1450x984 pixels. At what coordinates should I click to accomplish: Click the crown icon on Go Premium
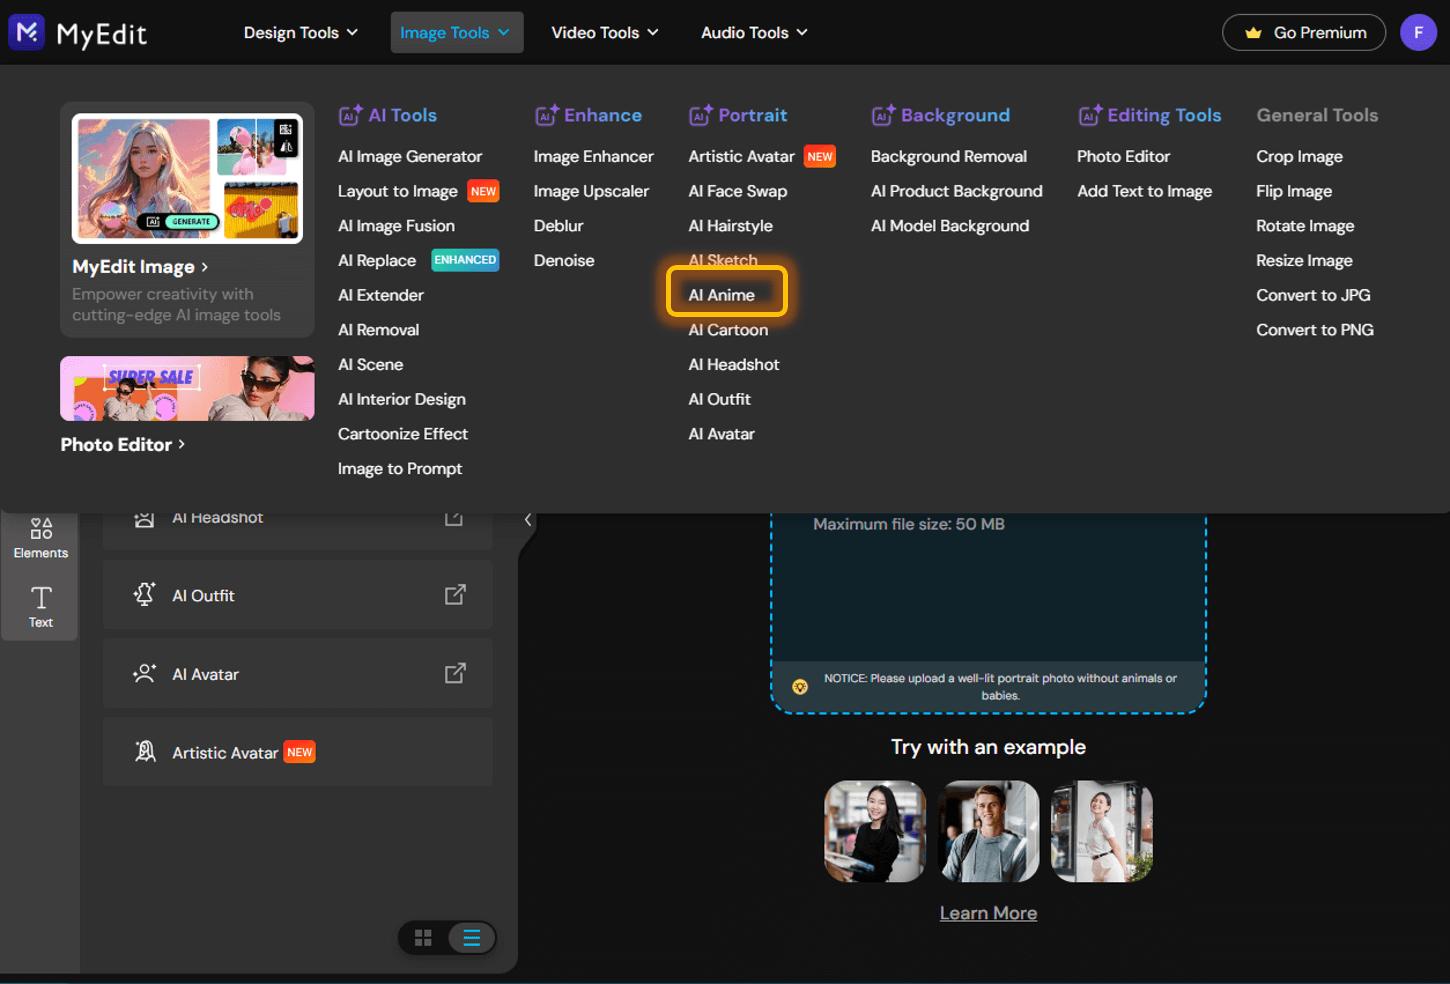(1253, 33)
